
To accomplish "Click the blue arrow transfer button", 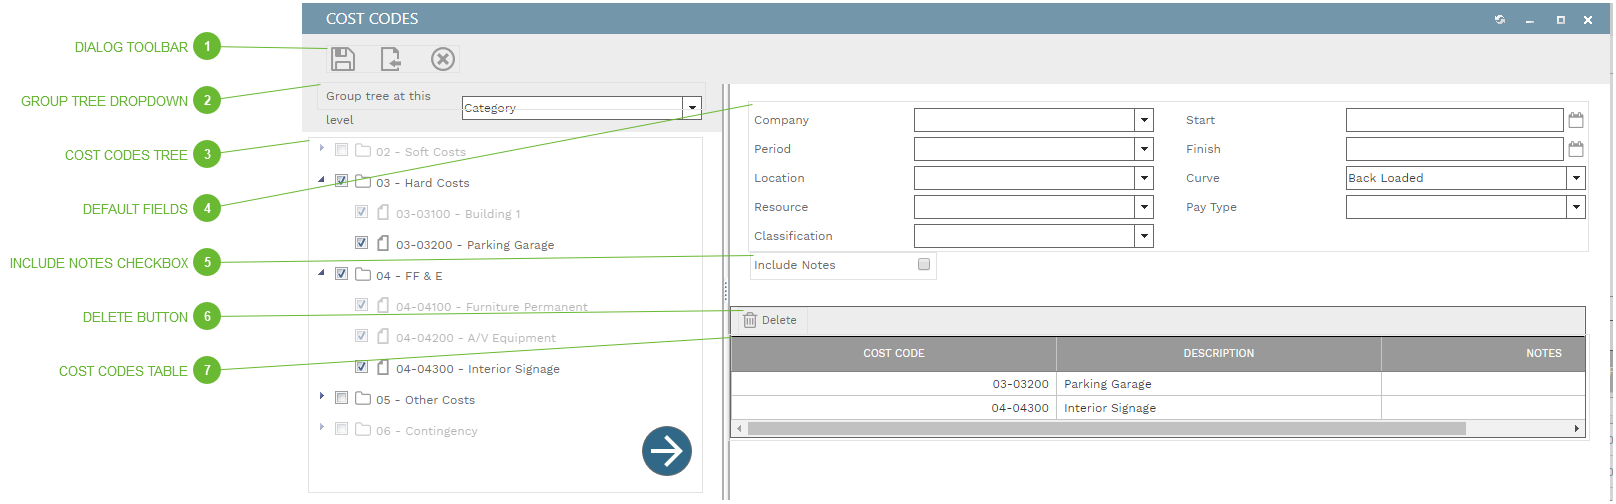I will pyautogui.click(x=667, y=451).
